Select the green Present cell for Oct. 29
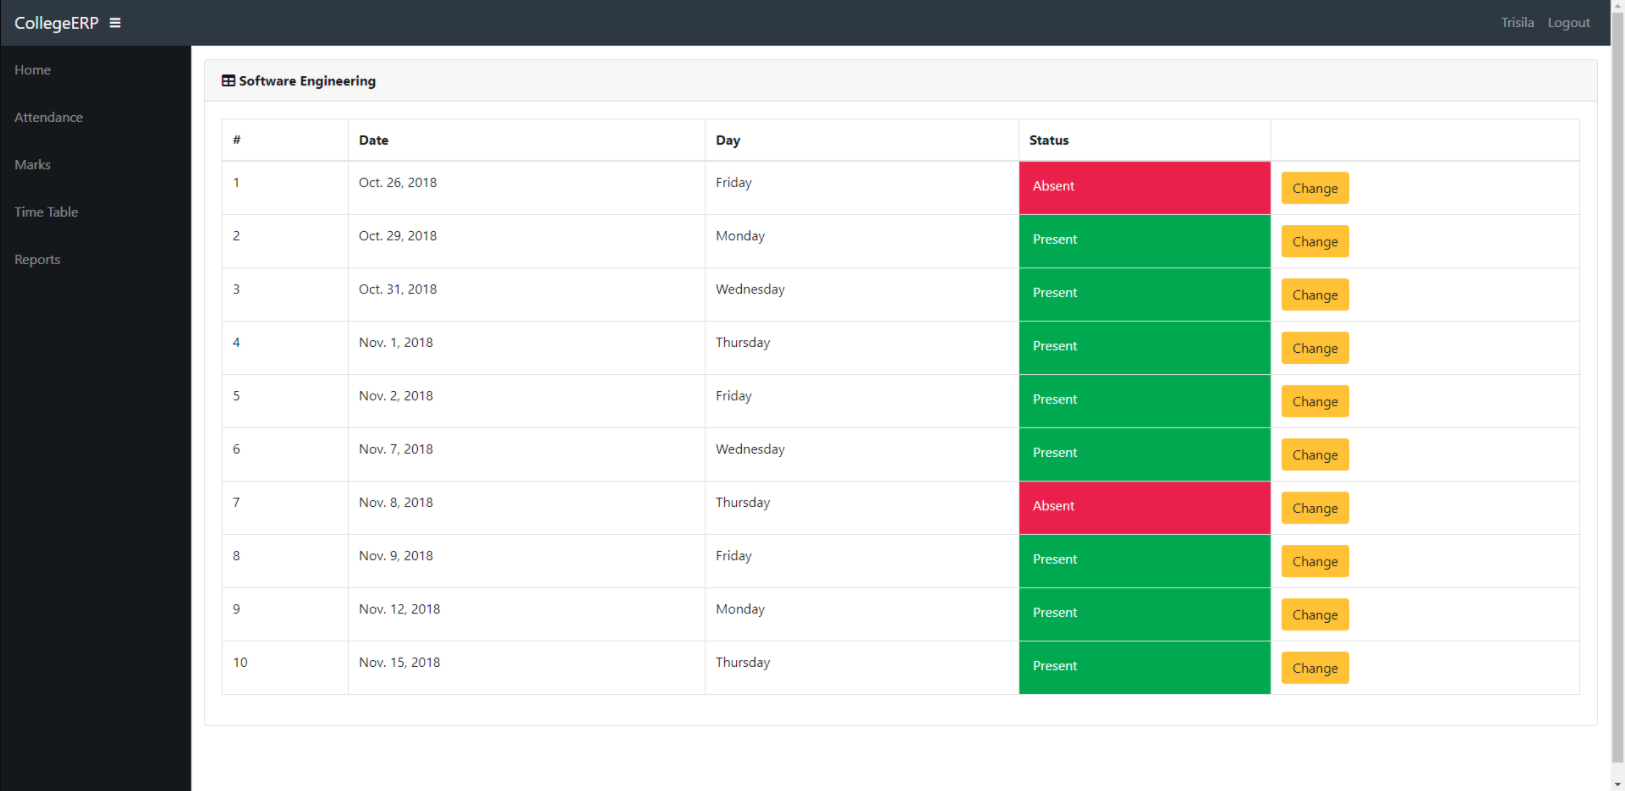The height and width of the screenshot is (791, 1625). [x=1144, y=241]
